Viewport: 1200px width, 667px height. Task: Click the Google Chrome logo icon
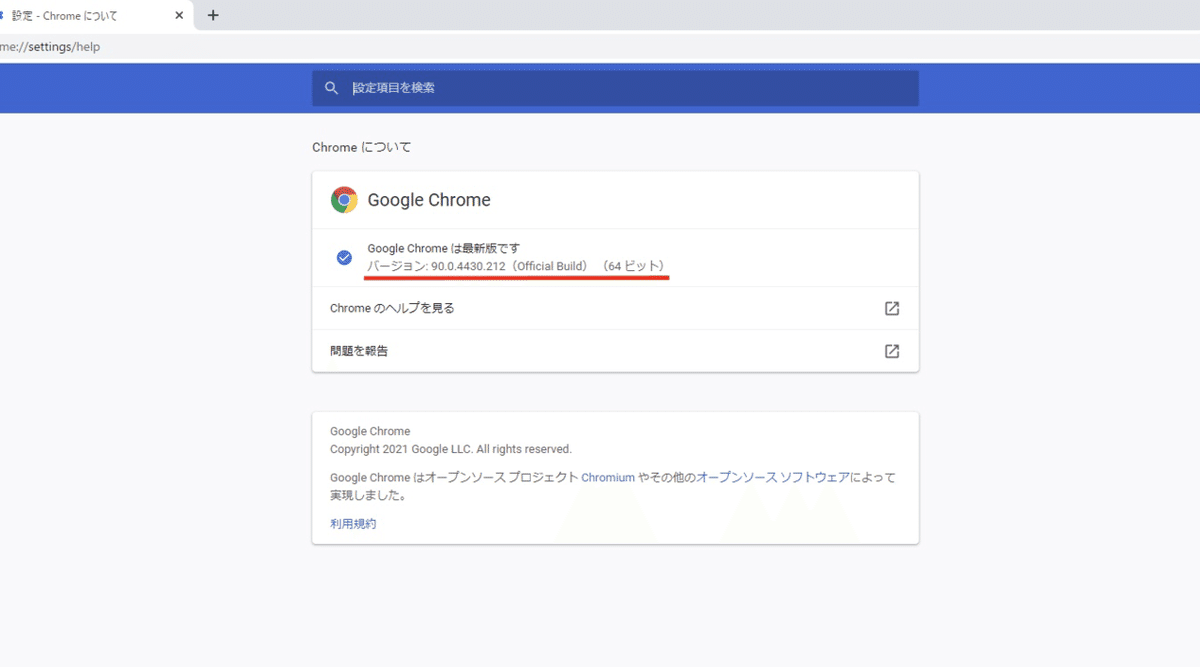tap(344, 200)
